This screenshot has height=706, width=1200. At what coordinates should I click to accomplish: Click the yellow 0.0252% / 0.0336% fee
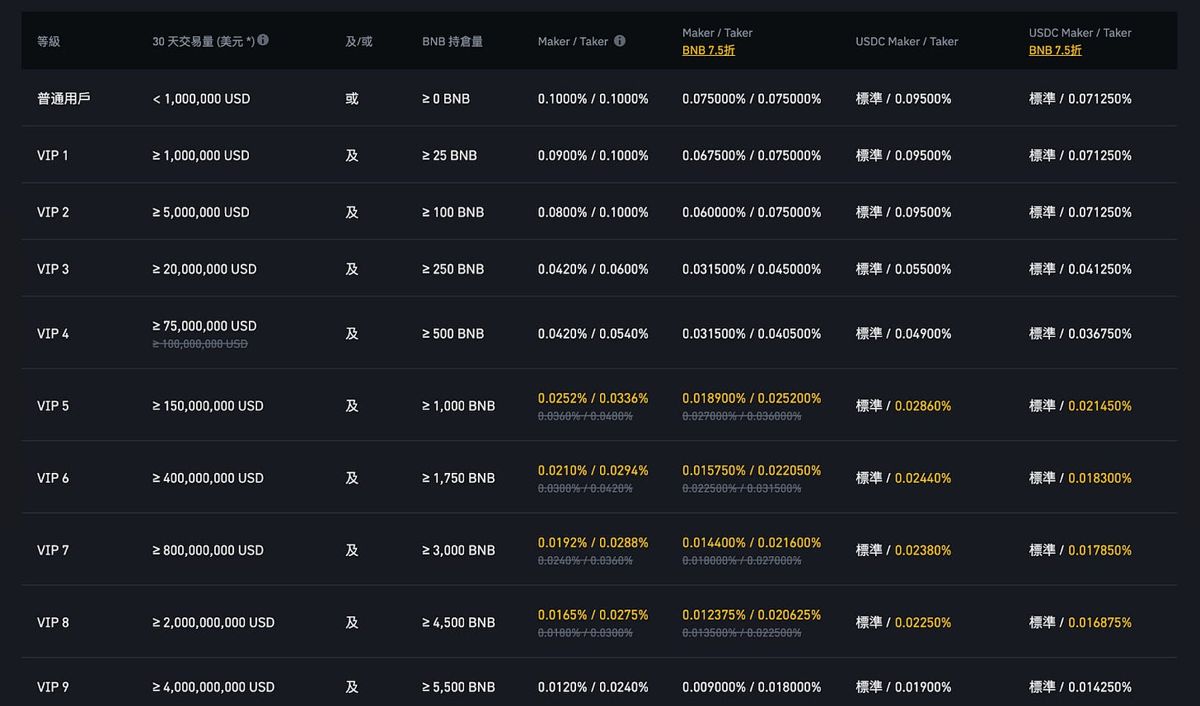pos(593,398)
